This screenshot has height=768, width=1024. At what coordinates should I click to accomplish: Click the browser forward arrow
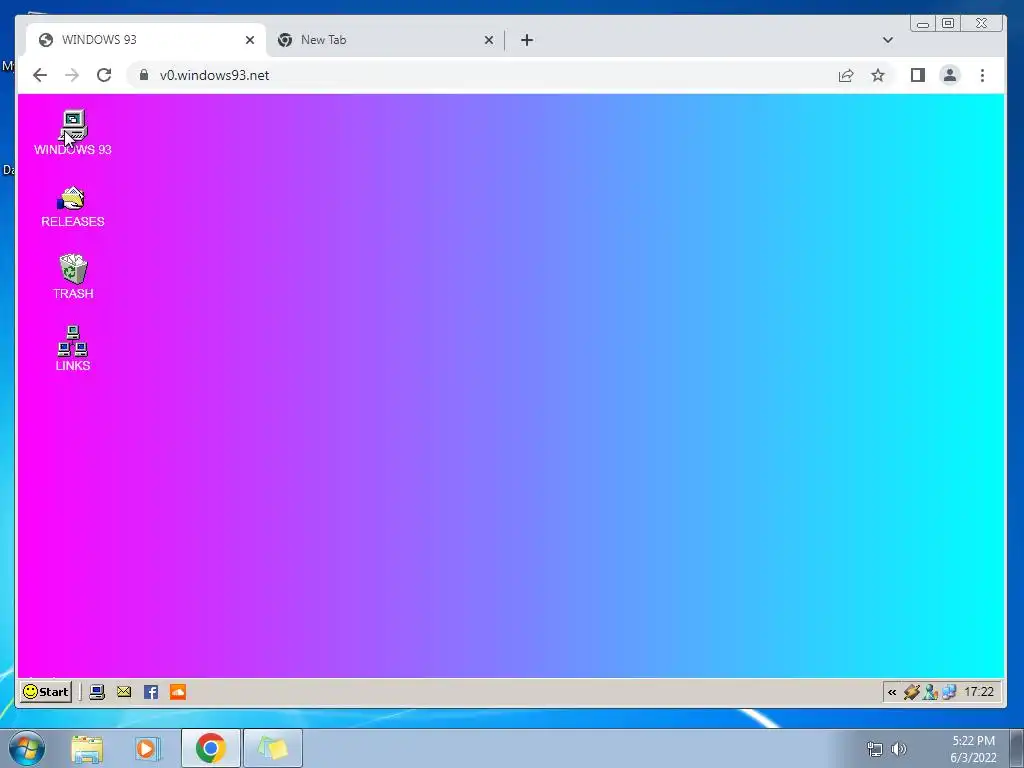(72, 75)
